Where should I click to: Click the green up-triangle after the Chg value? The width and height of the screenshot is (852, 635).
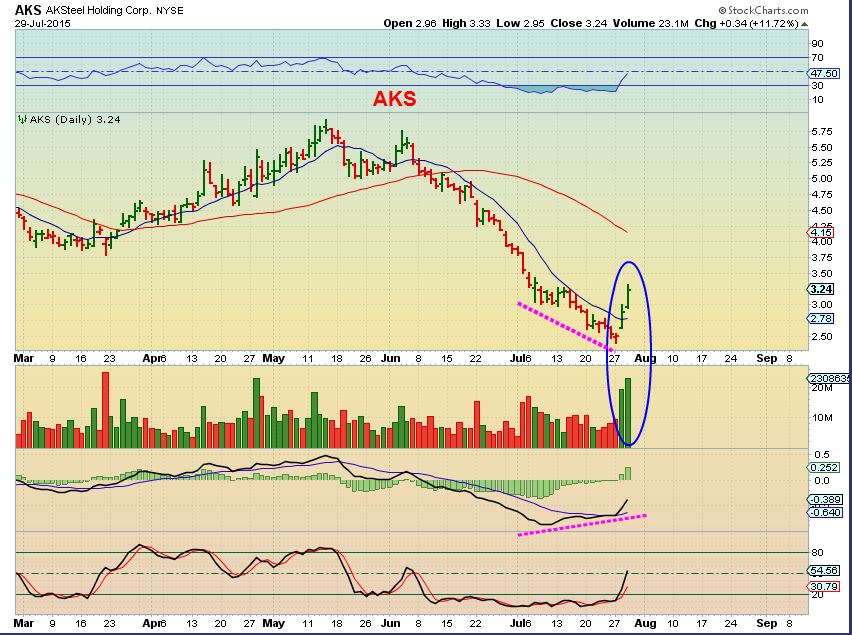tap(804, 24)
